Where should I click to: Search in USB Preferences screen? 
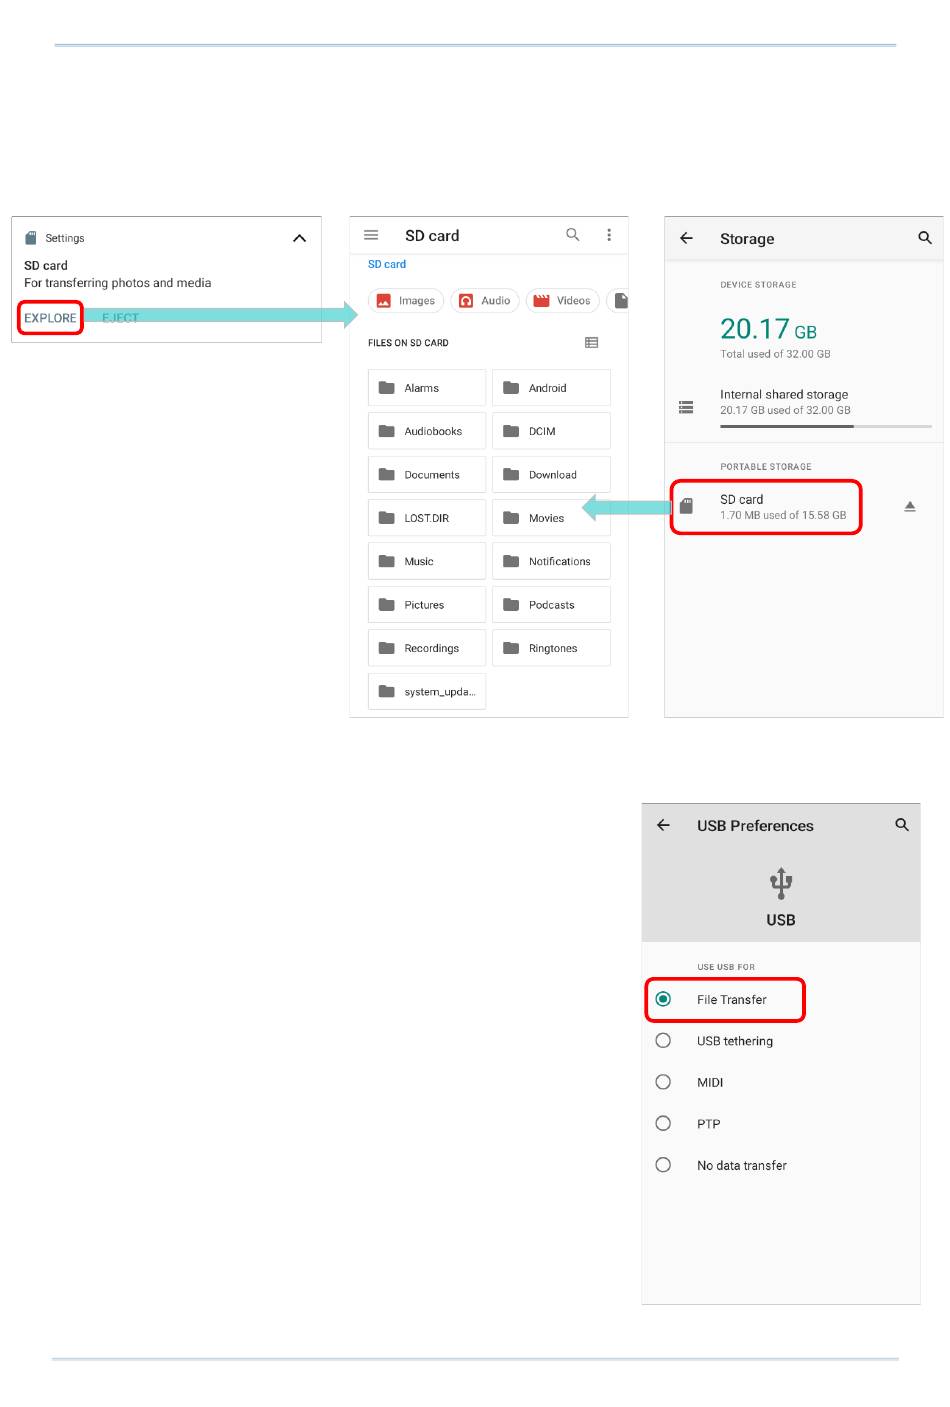point(902,825)
